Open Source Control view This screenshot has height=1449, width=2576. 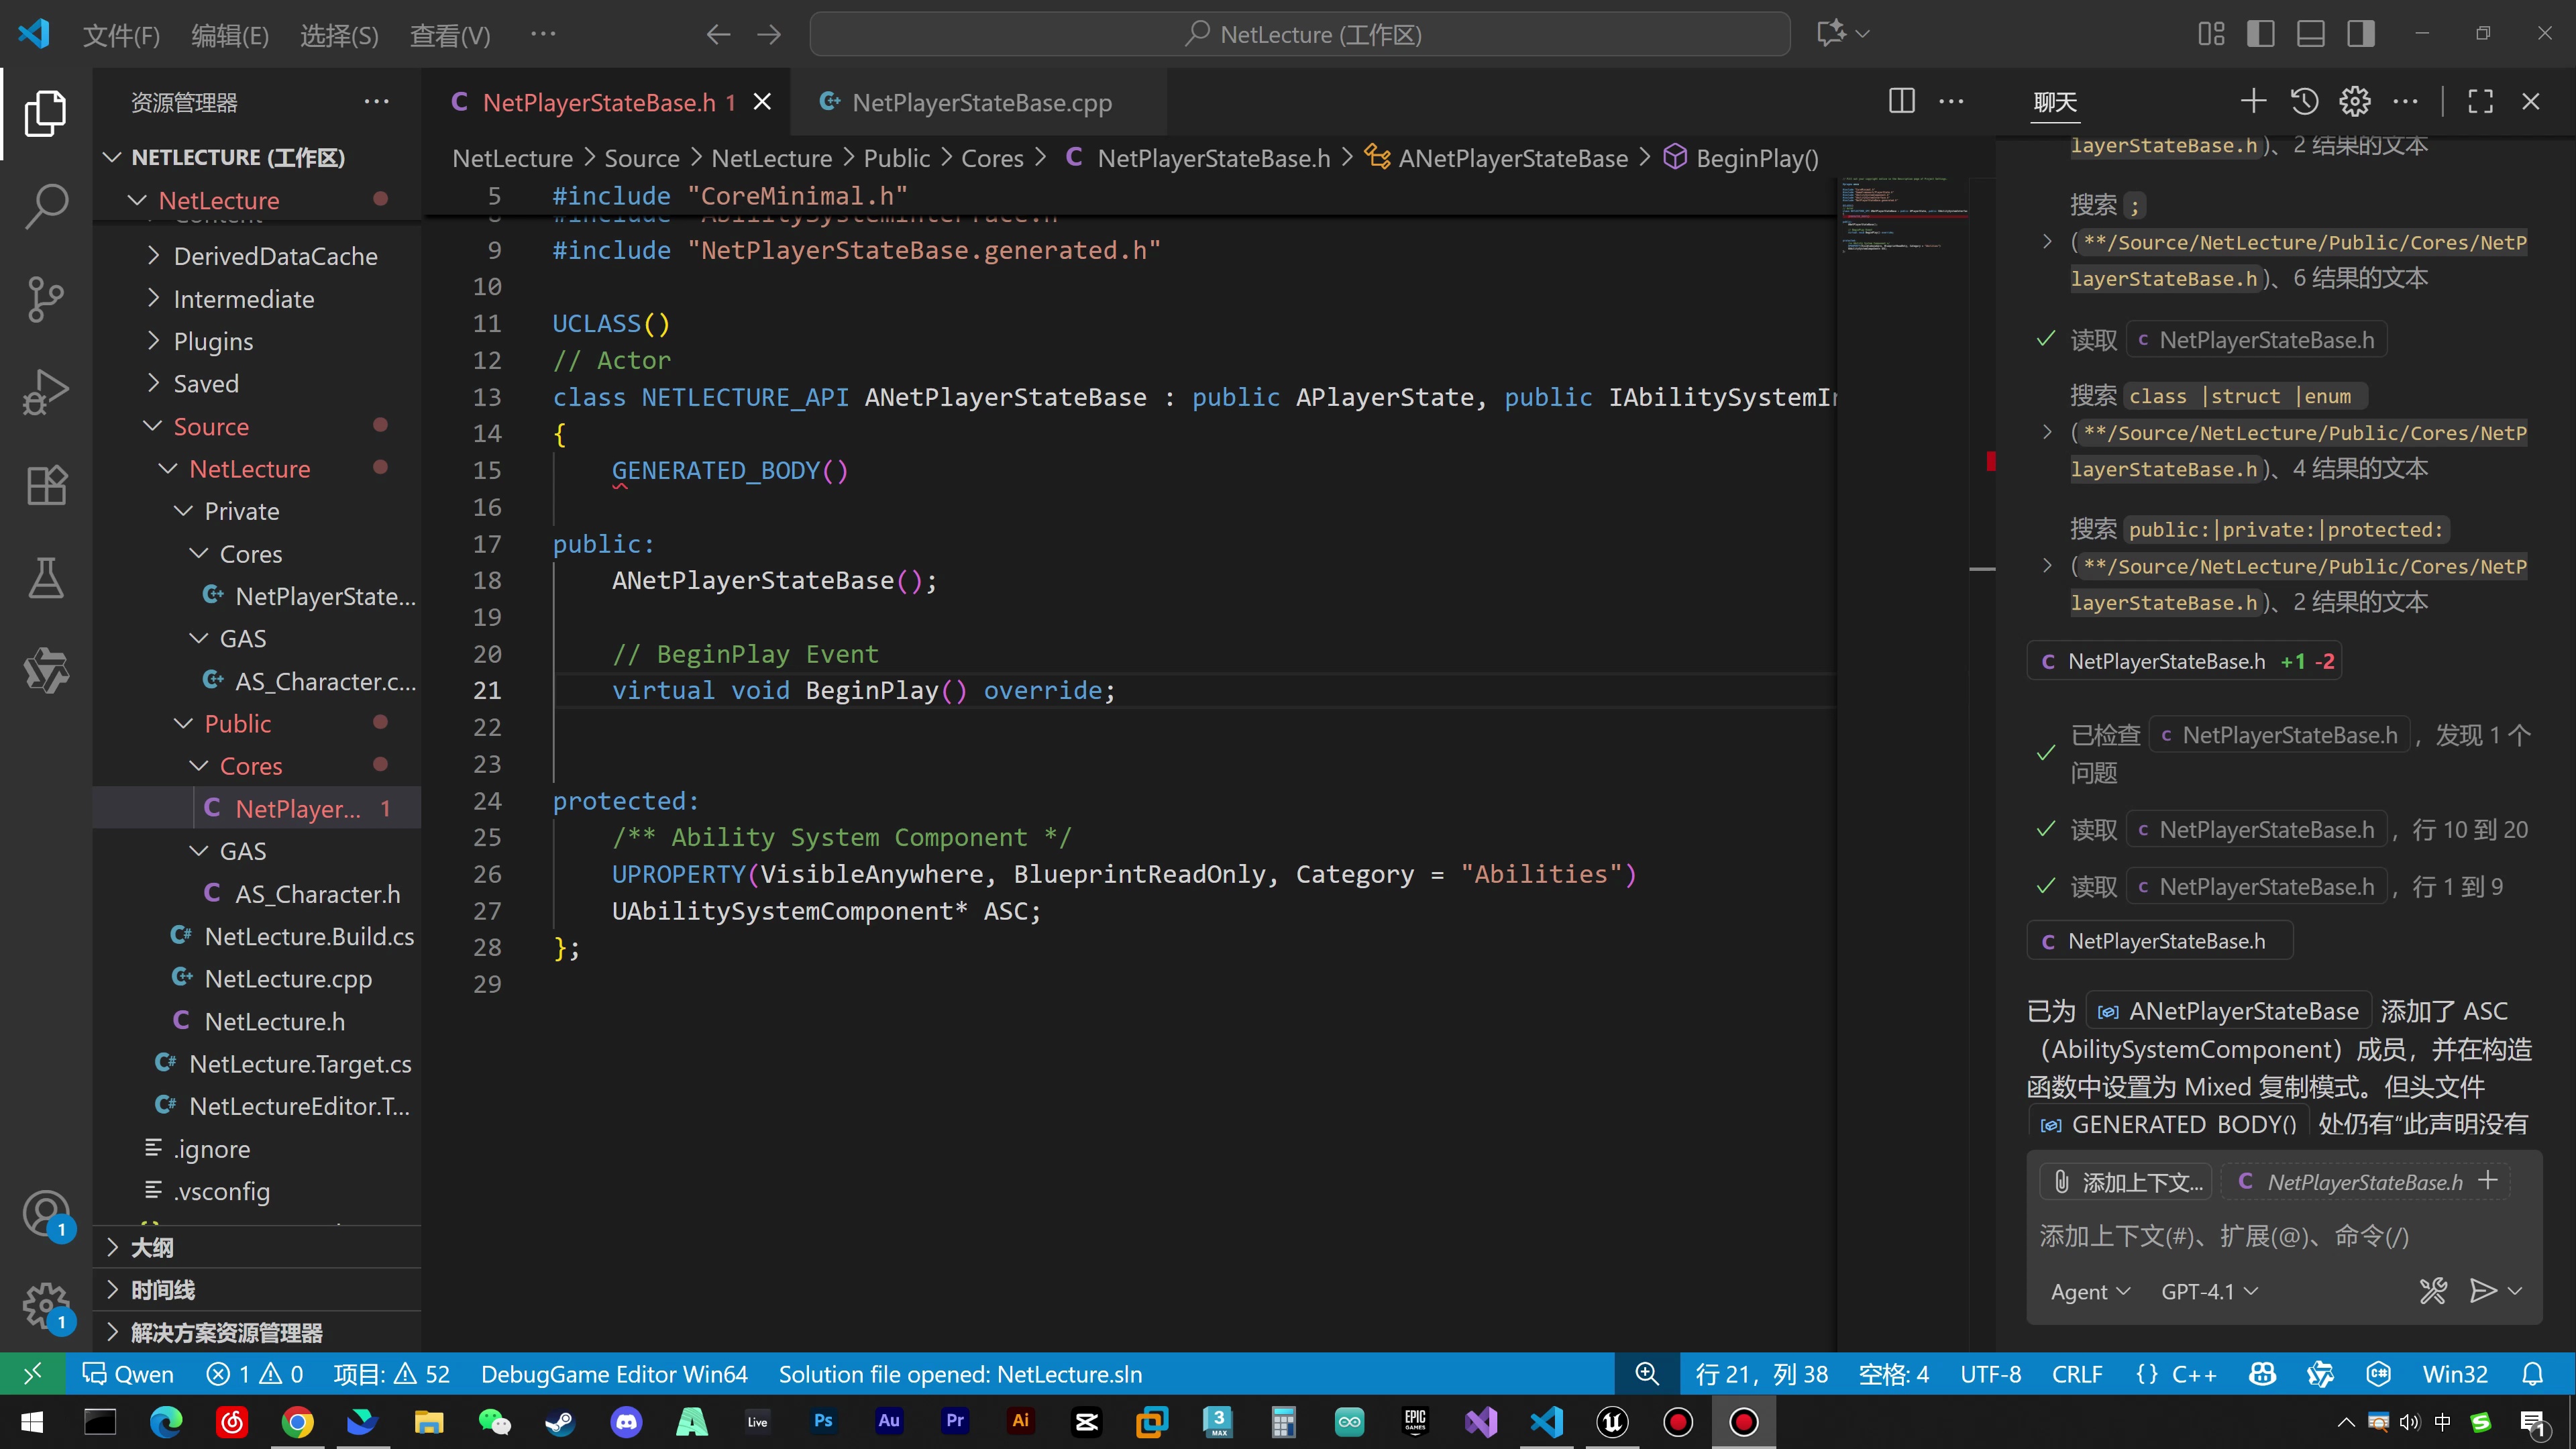[x=46, y=299]
